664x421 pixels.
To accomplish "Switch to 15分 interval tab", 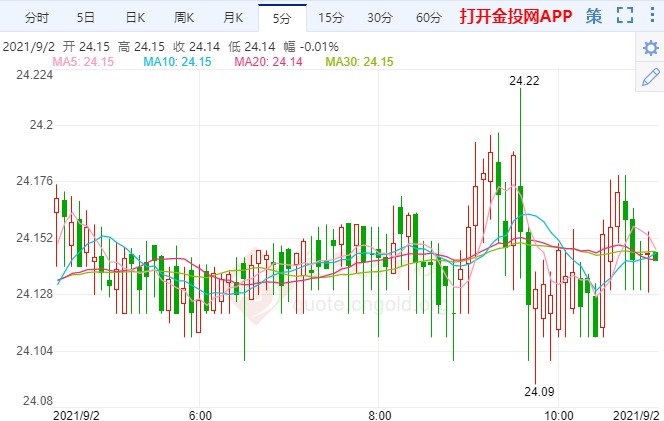I will point(330,17).
